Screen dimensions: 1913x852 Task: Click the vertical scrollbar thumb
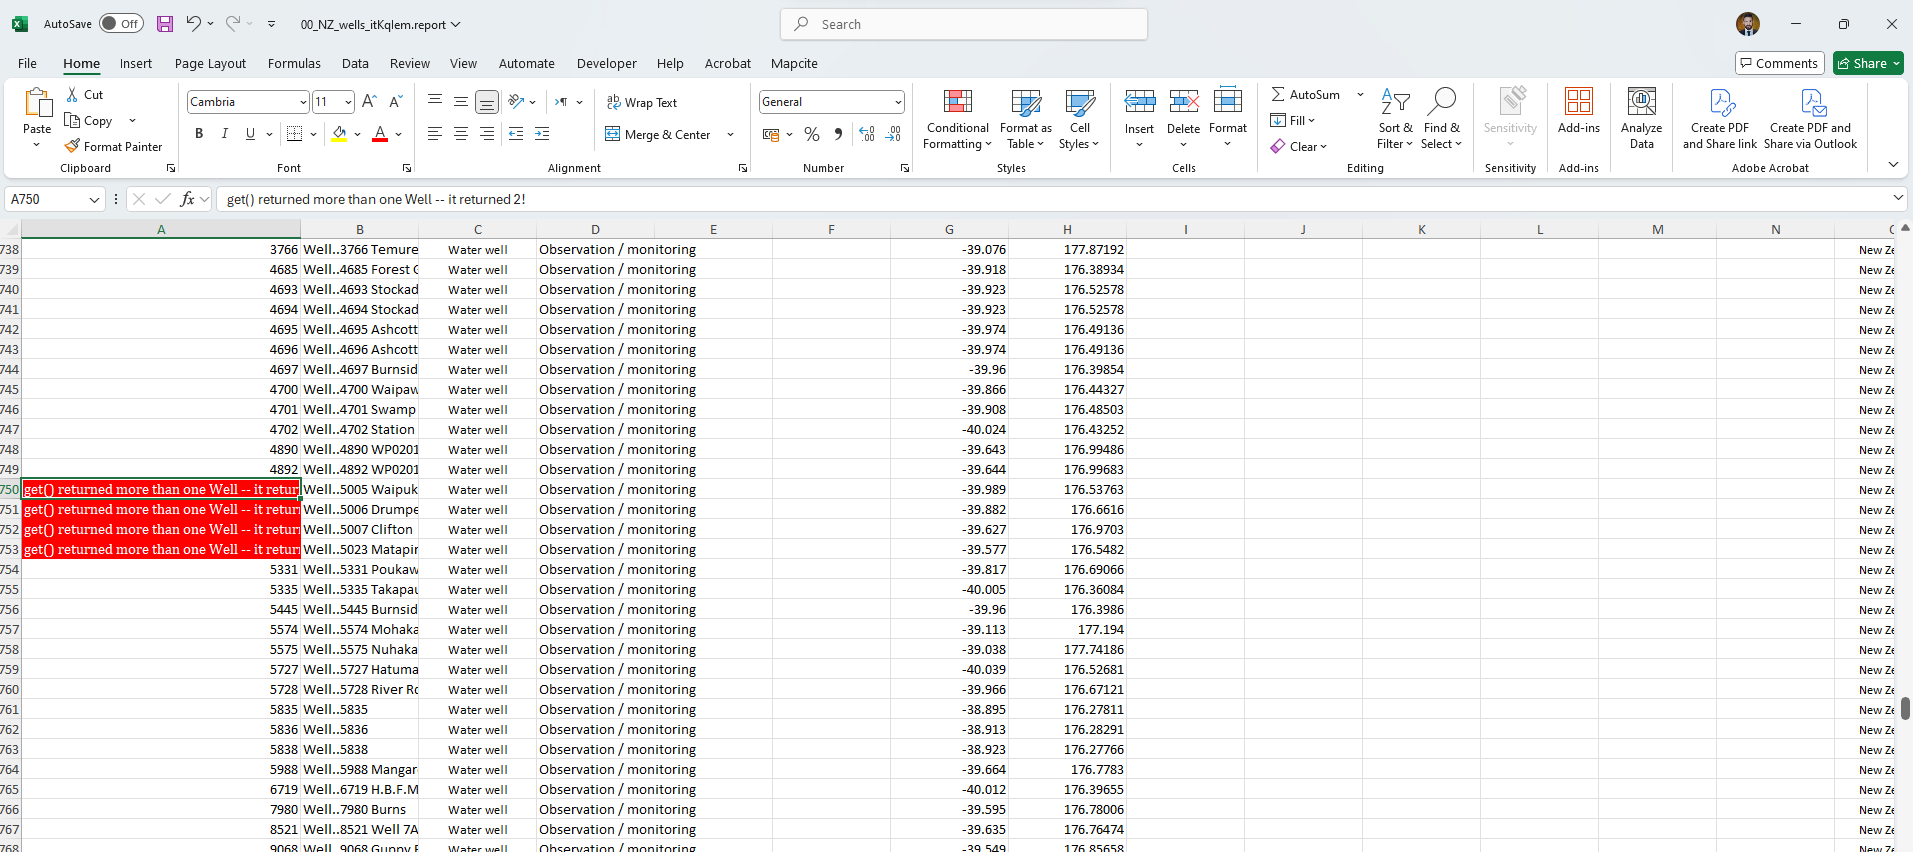(x=1905, y=709)
